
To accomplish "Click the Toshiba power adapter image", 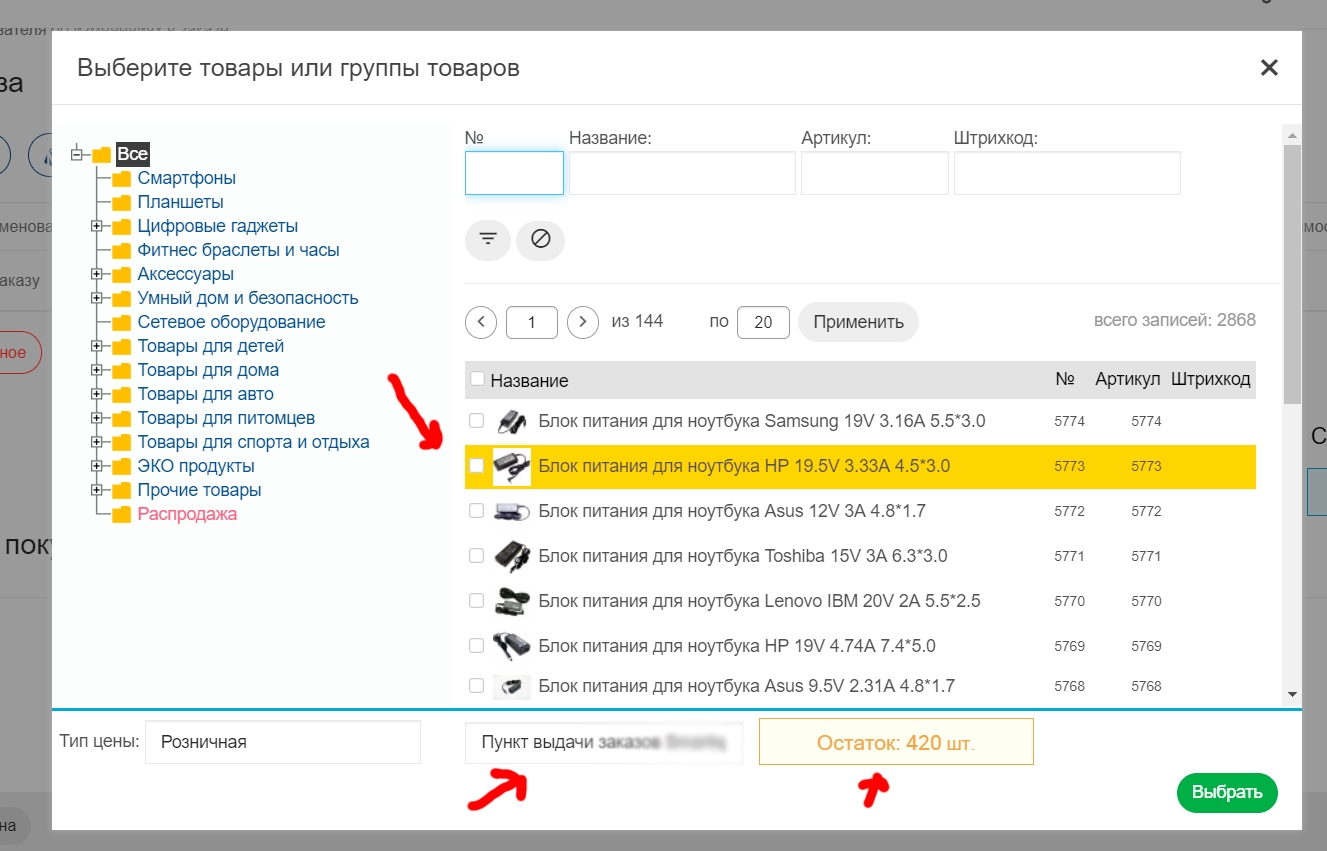I will 512,555.
